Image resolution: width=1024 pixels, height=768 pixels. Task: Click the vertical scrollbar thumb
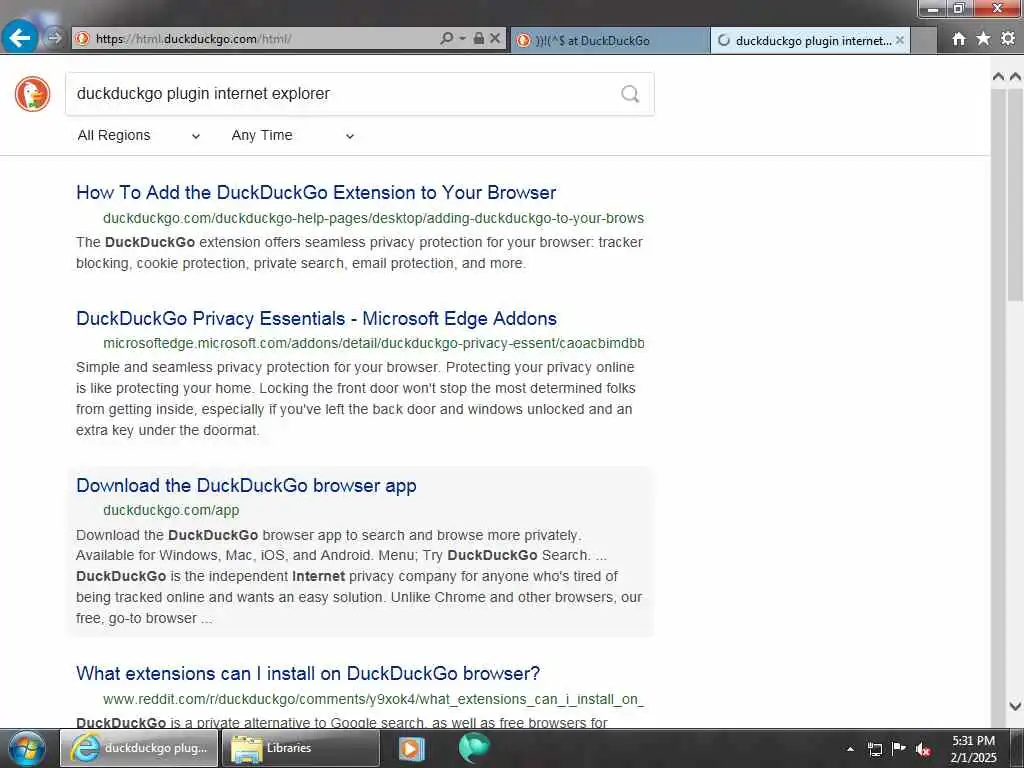[x=1015, y=196]
